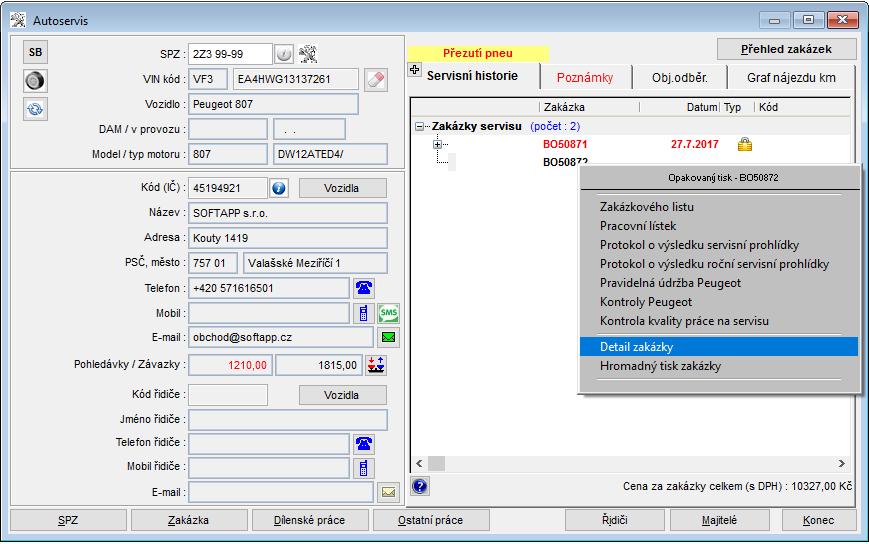Click the left arrow of horizontal scrollbar

pyautogui.click(x=419, y=463)
